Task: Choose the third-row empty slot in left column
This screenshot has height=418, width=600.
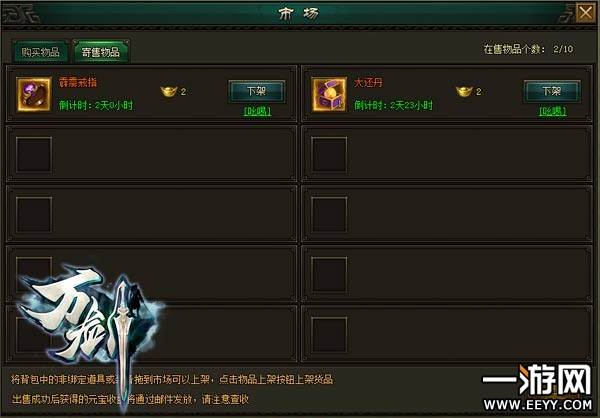Action: [34, 214]
